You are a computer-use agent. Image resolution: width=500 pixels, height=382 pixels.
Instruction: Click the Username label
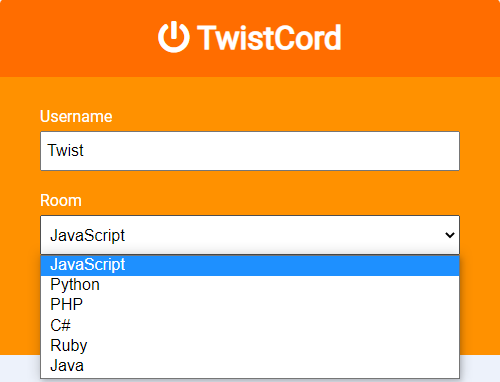point(76,116)
